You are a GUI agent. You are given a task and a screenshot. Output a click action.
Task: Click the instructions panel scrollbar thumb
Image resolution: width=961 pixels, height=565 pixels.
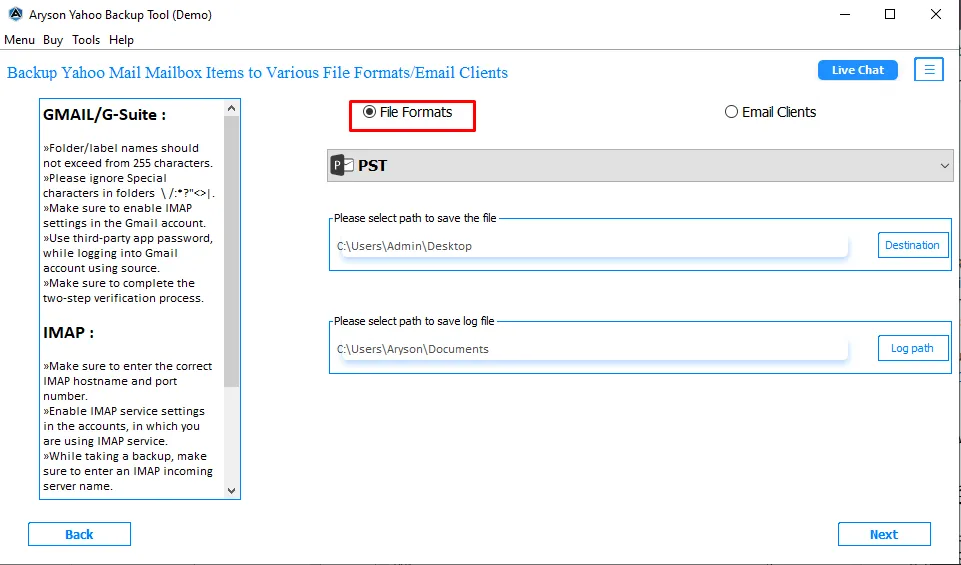click(x=231, y=251)
